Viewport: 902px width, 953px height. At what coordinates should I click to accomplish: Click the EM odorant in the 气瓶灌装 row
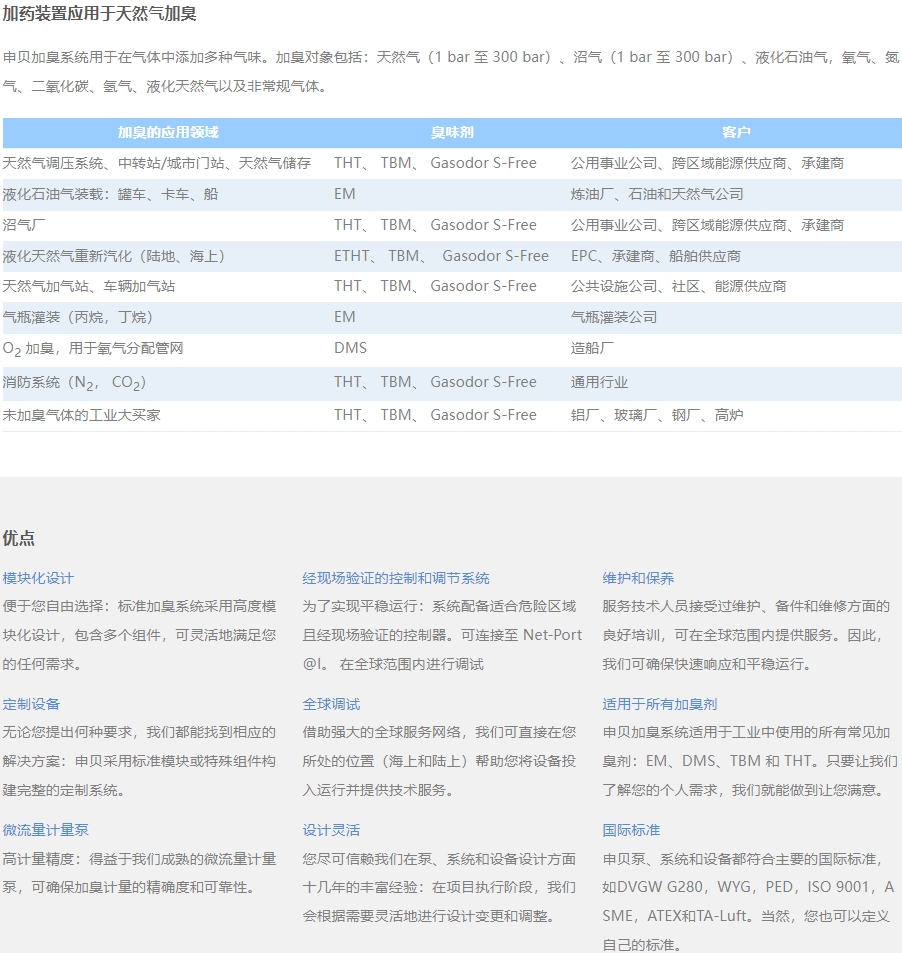(x=345, y=317)
